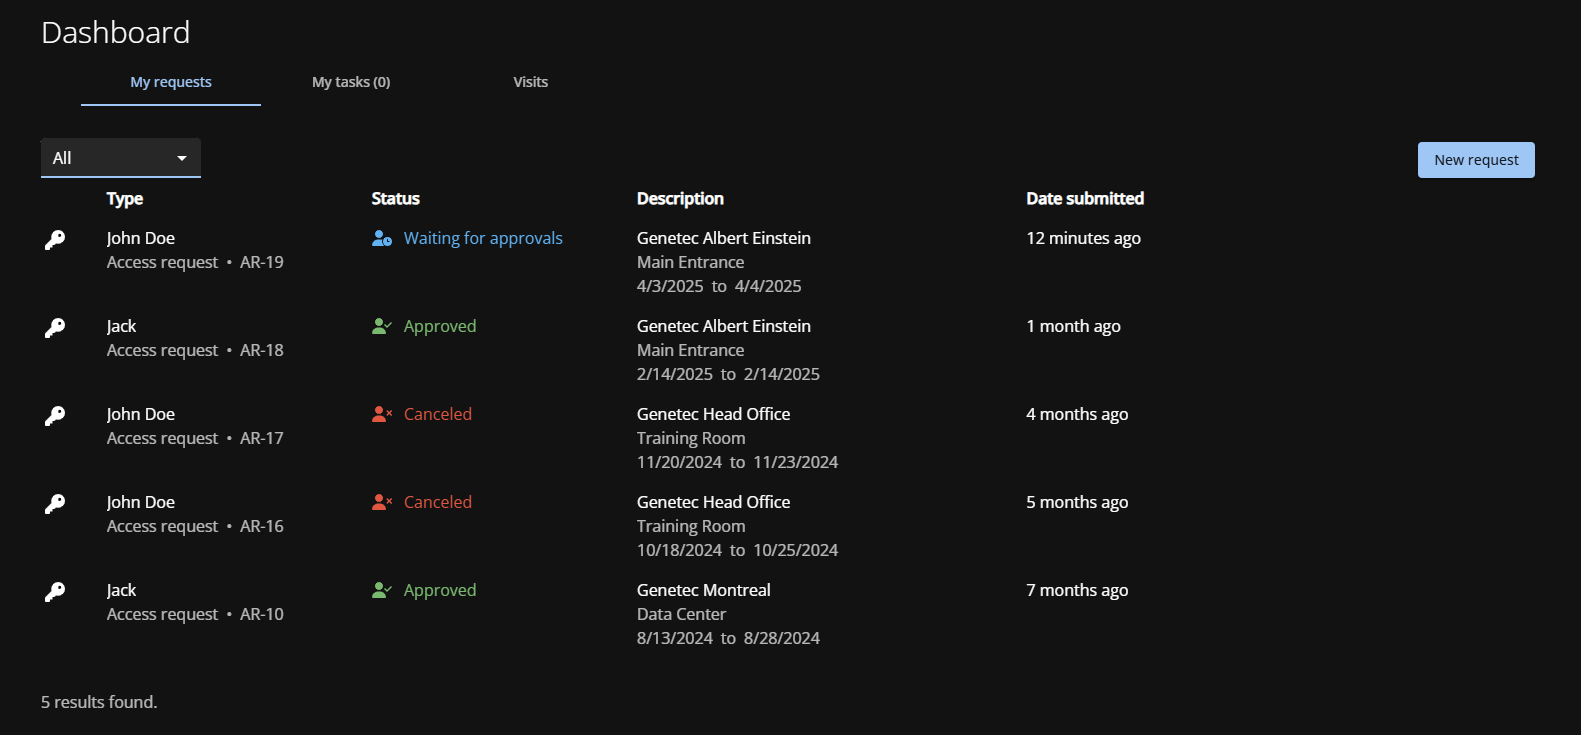Click the canceled status icon on AR-16

(x=382, y=502)
